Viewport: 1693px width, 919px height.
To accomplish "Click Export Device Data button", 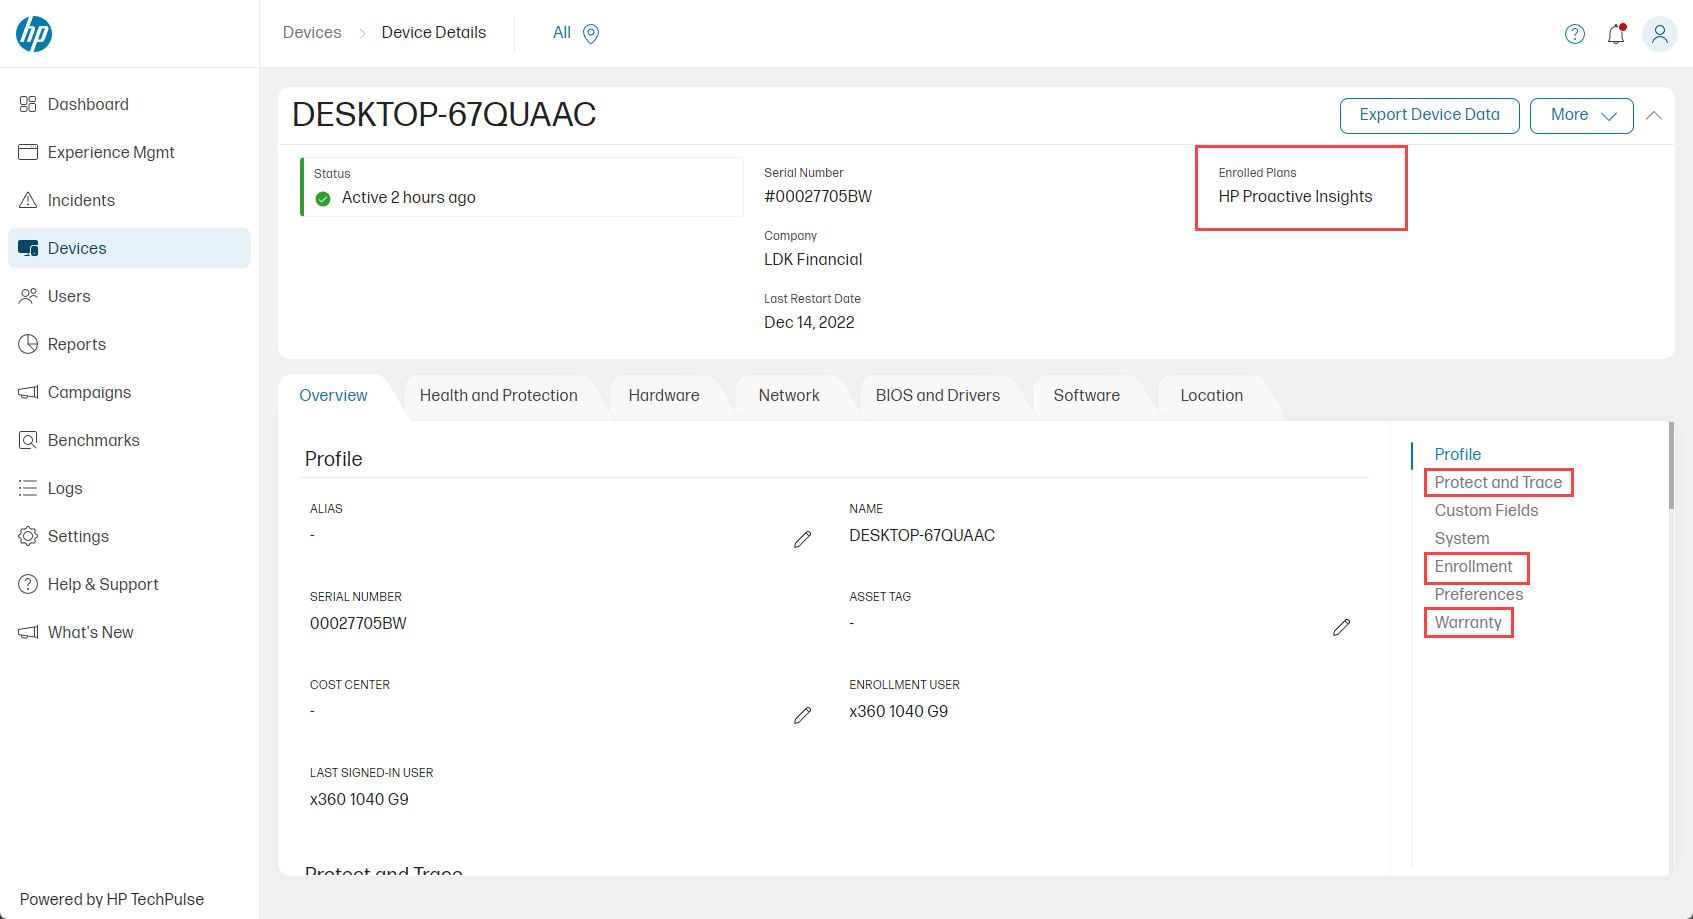I will [1429, 115].
